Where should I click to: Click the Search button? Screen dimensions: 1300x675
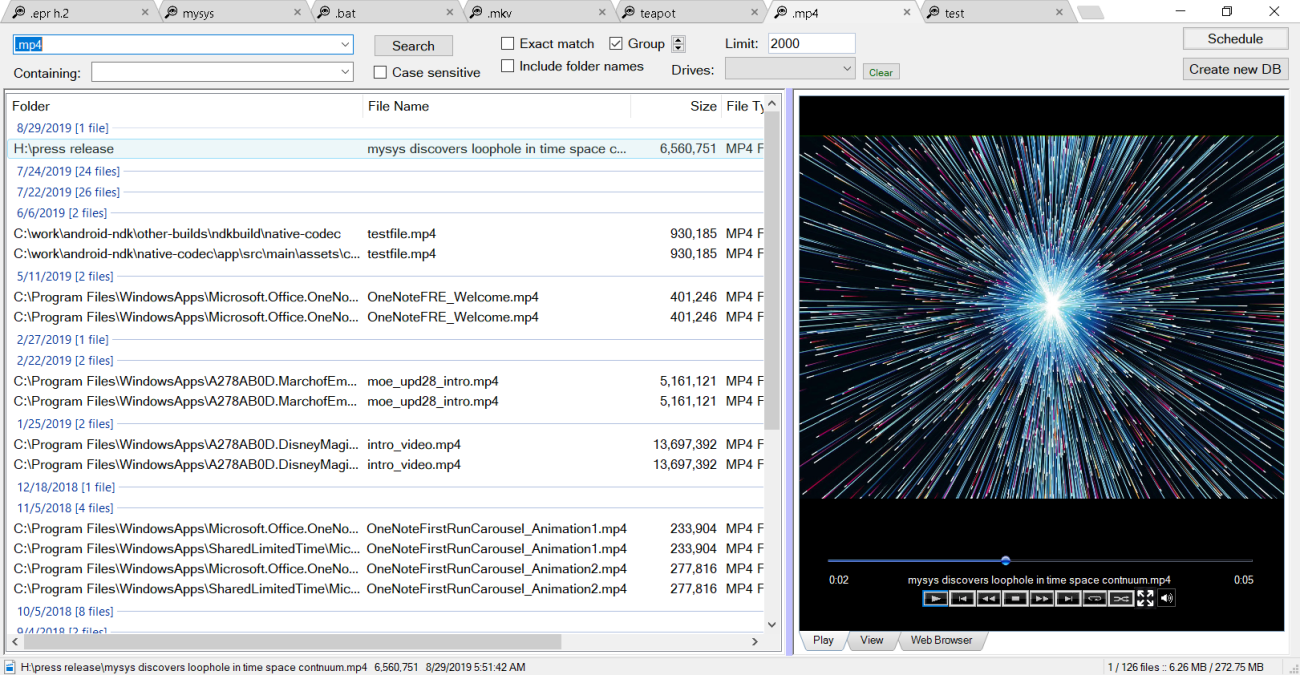tap(413, 46)
